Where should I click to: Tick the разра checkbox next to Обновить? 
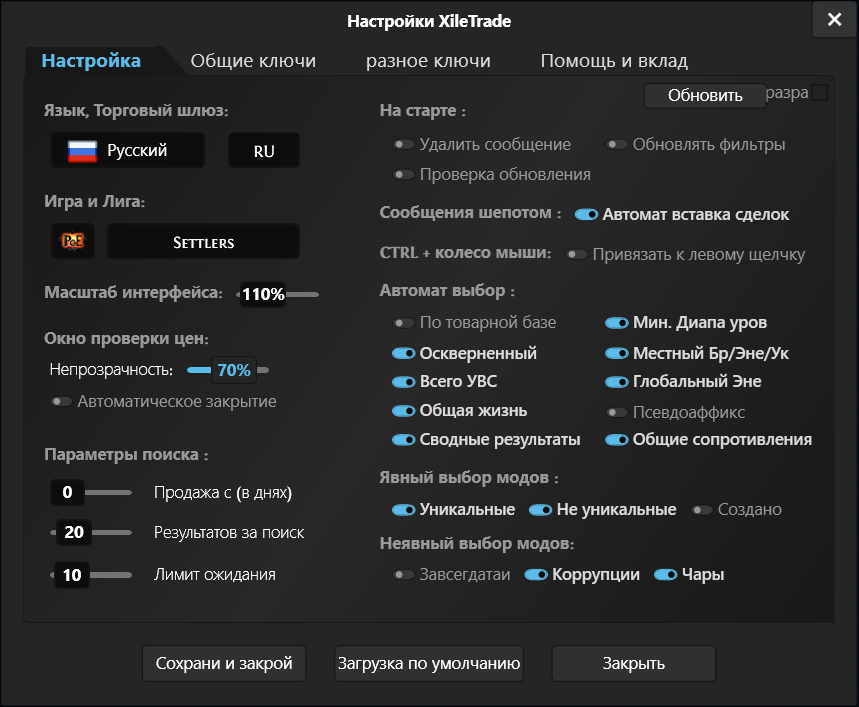pos(819,93)
